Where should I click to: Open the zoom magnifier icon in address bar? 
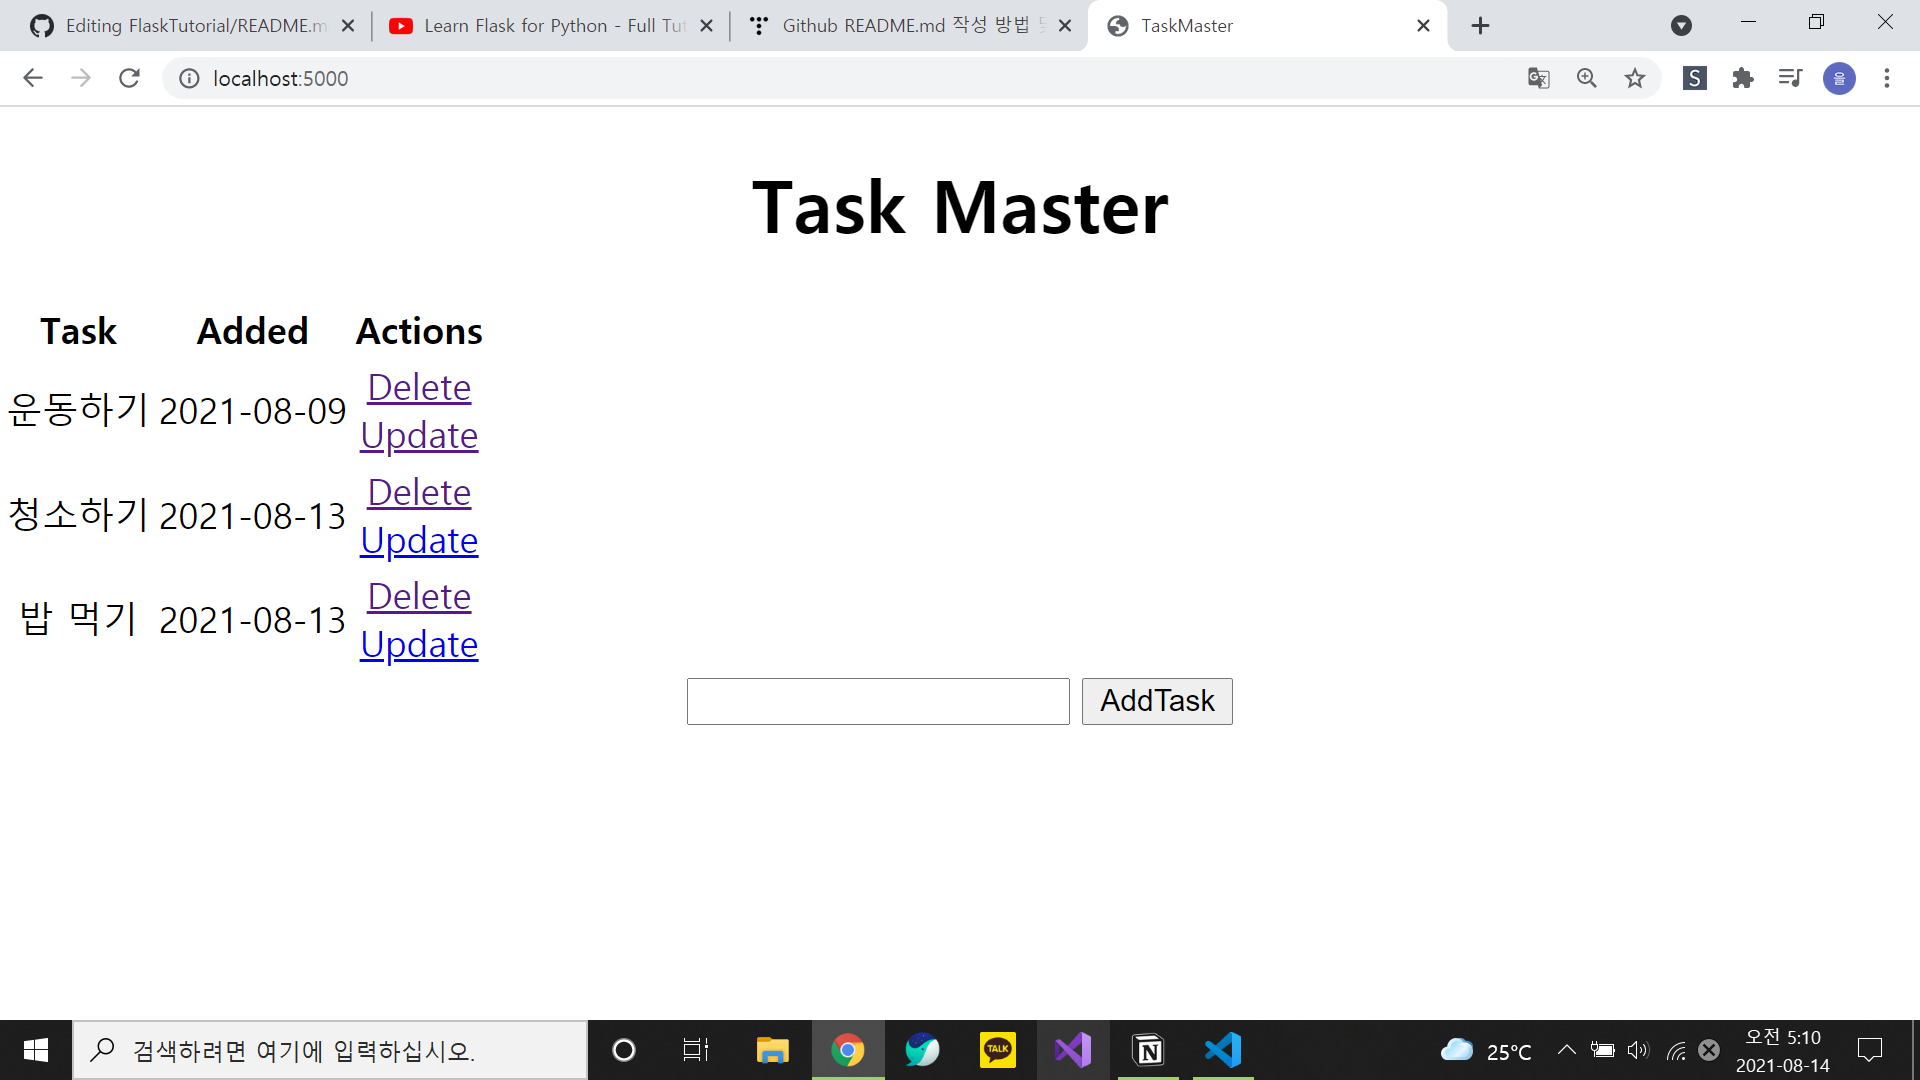pos(1586,78)
